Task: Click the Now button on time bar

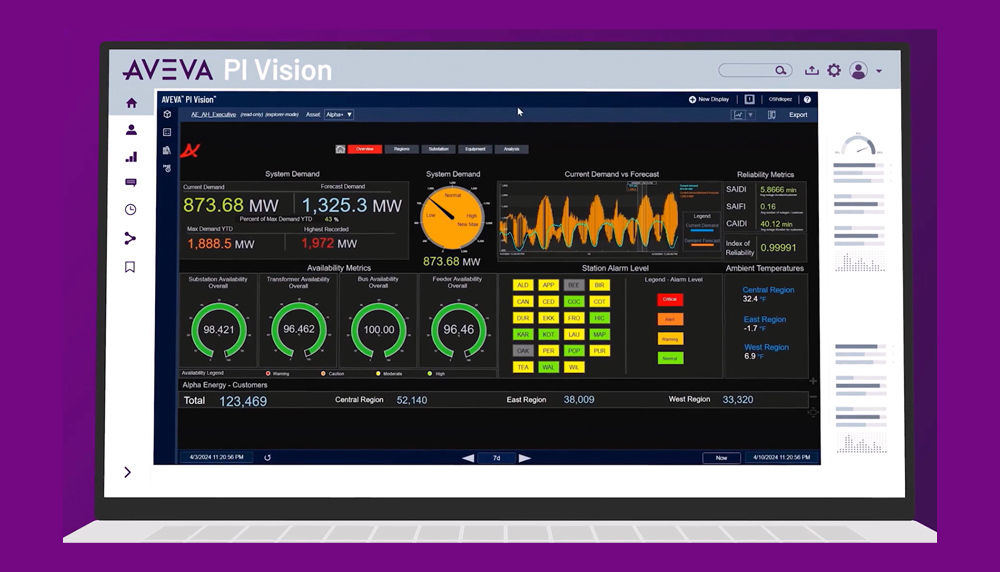Action: (721, 458)
